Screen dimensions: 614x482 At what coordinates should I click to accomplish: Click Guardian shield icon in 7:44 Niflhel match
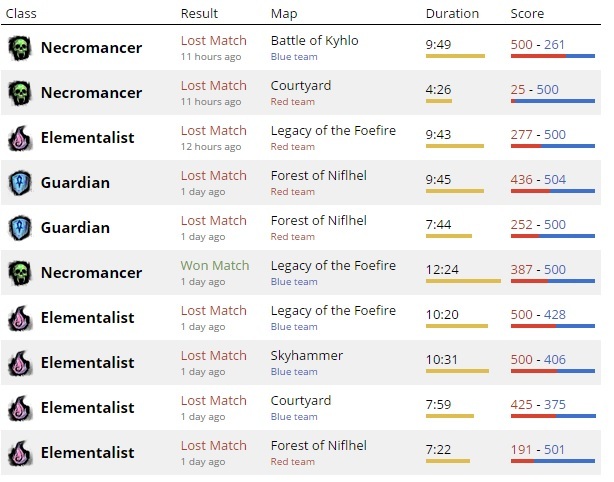[20, 228]
